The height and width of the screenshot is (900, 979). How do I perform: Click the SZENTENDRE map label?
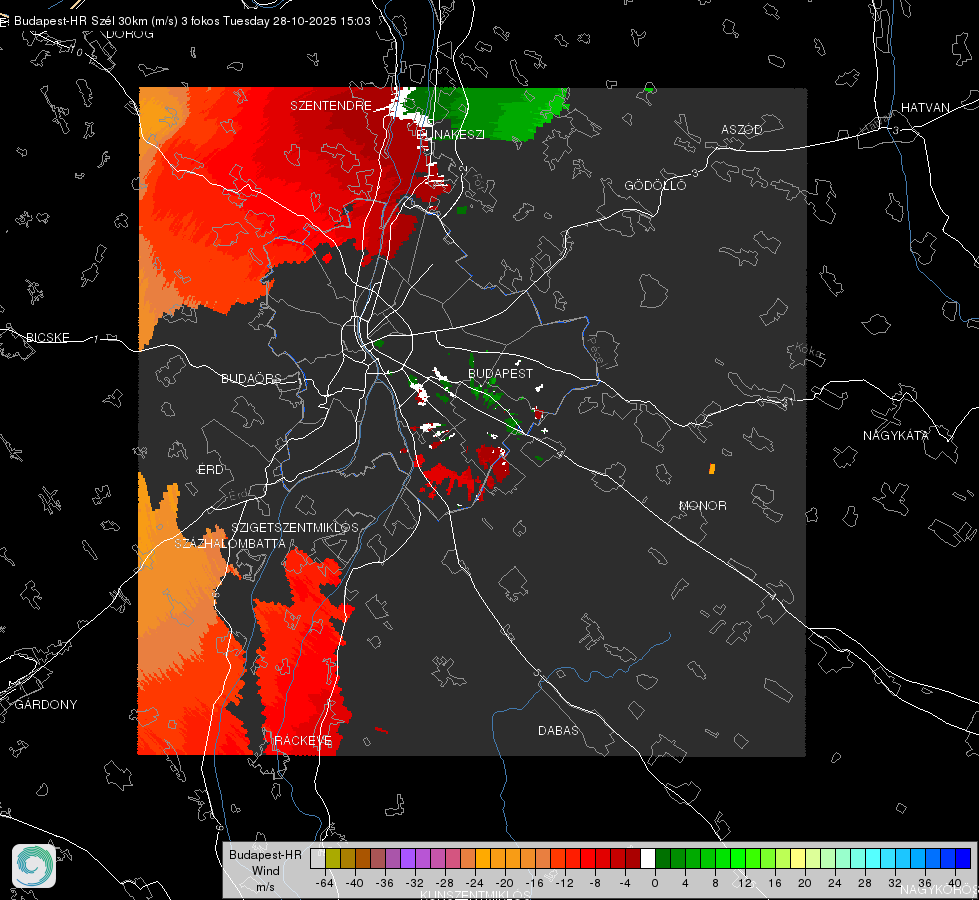[331, 106]
